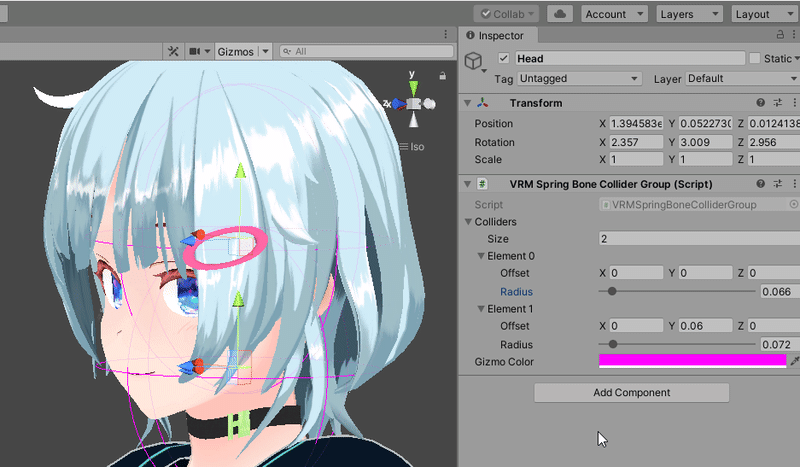Collapse Element 1
This screenshot has height=467, width=800.
(481, 309)
